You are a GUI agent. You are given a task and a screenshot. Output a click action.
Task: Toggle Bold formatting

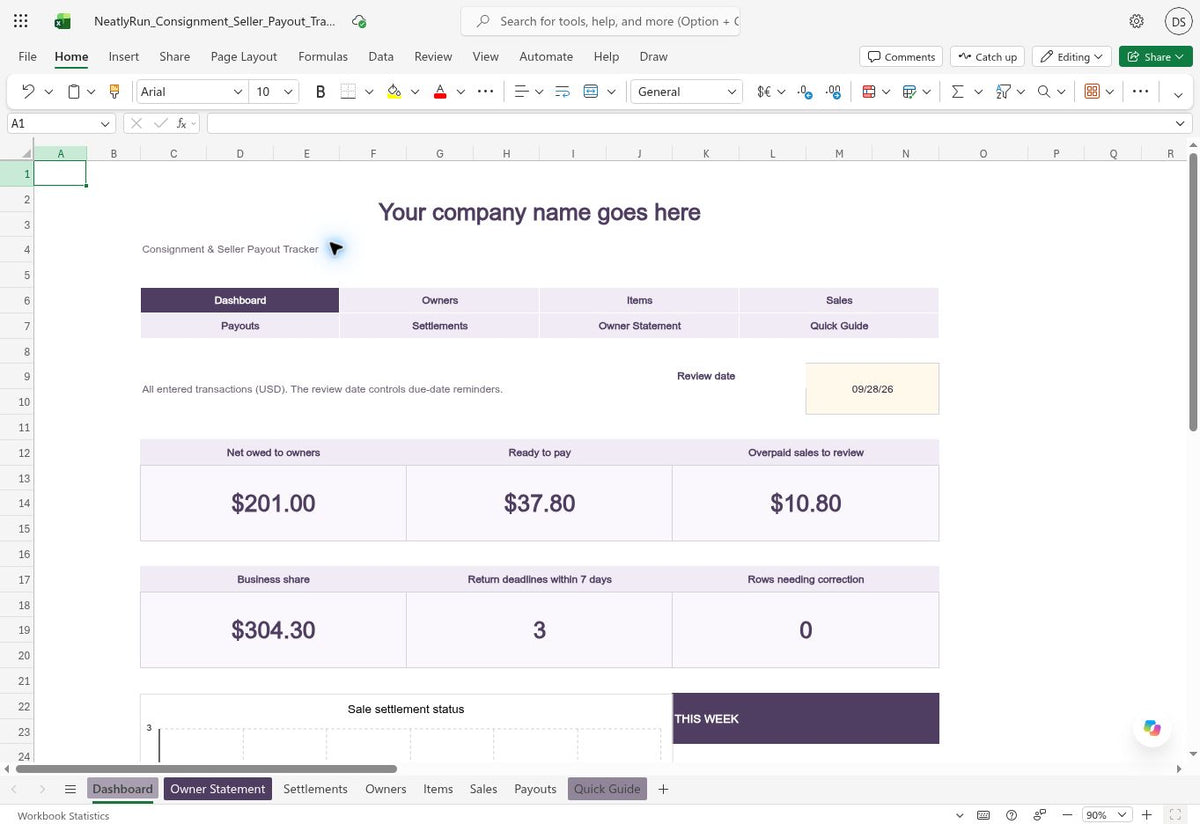point(321,91)
